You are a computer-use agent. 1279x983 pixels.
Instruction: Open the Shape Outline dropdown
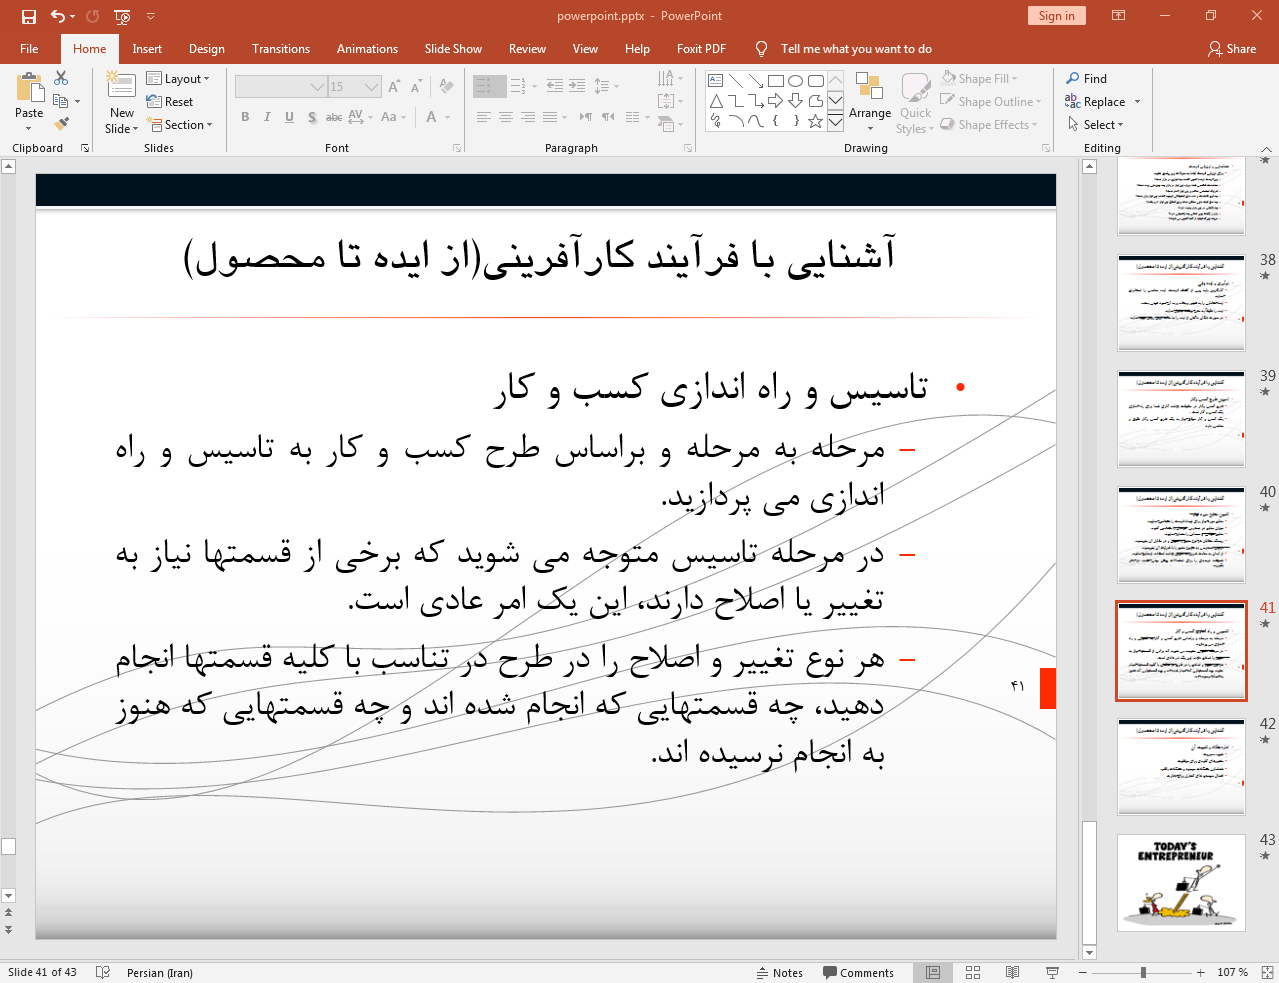[x=991, y=102]
